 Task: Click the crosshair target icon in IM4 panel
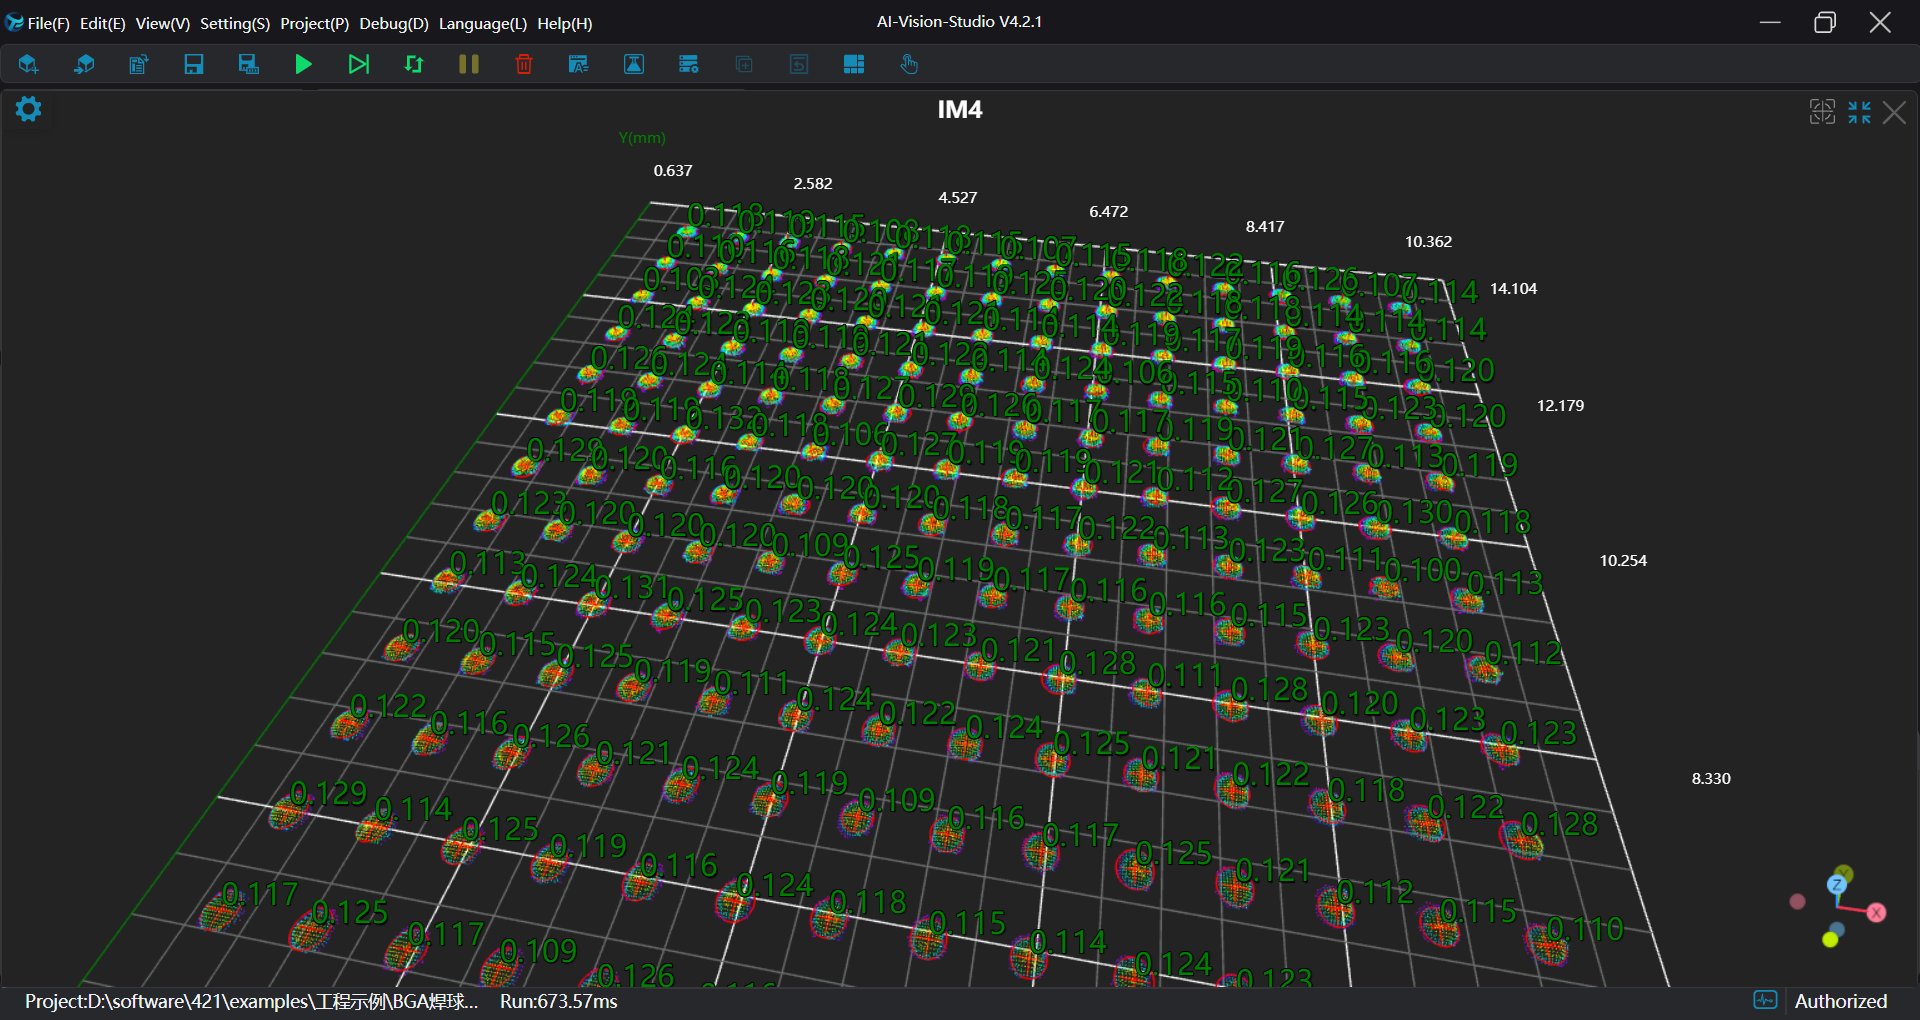(x=1822, y=112)
